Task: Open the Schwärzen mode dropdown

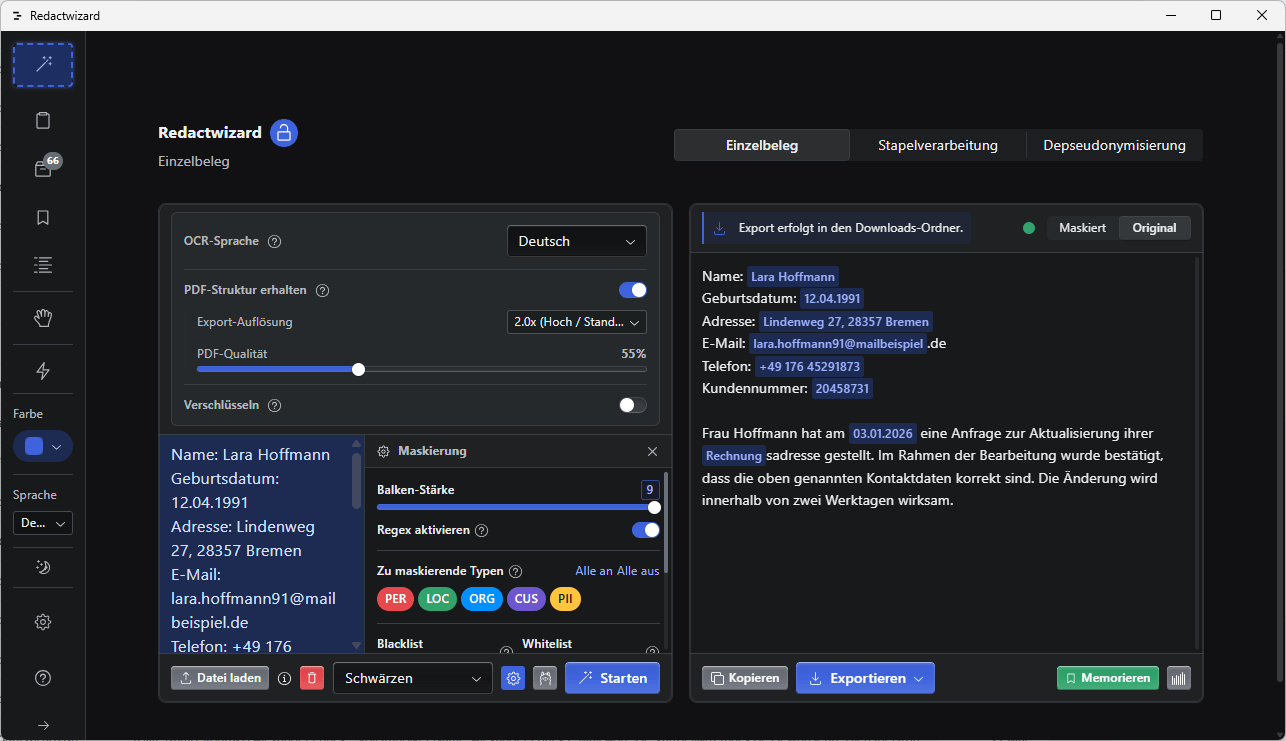Action: pyautogui.click(x=413, y=678)
